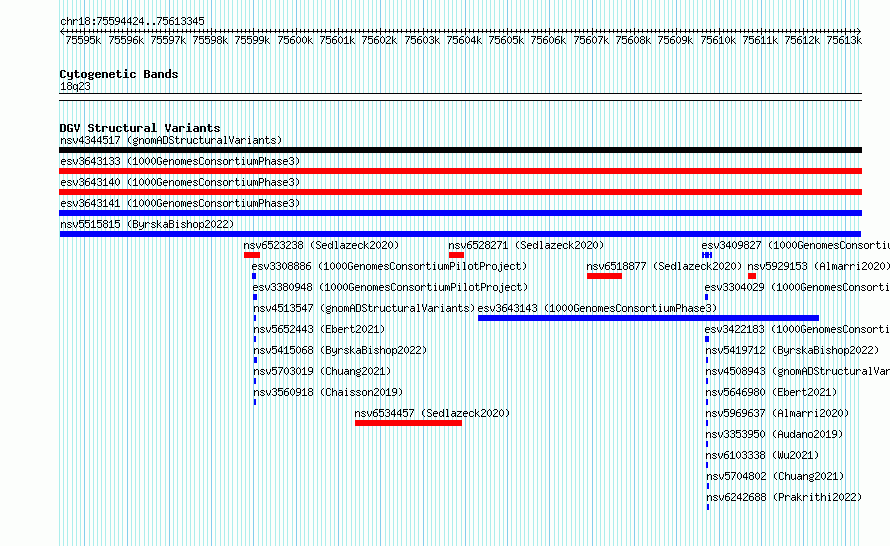Open the esv3643141 variant label
The height and width of the screenshot is (546, 890).
(x=180, y=203)
